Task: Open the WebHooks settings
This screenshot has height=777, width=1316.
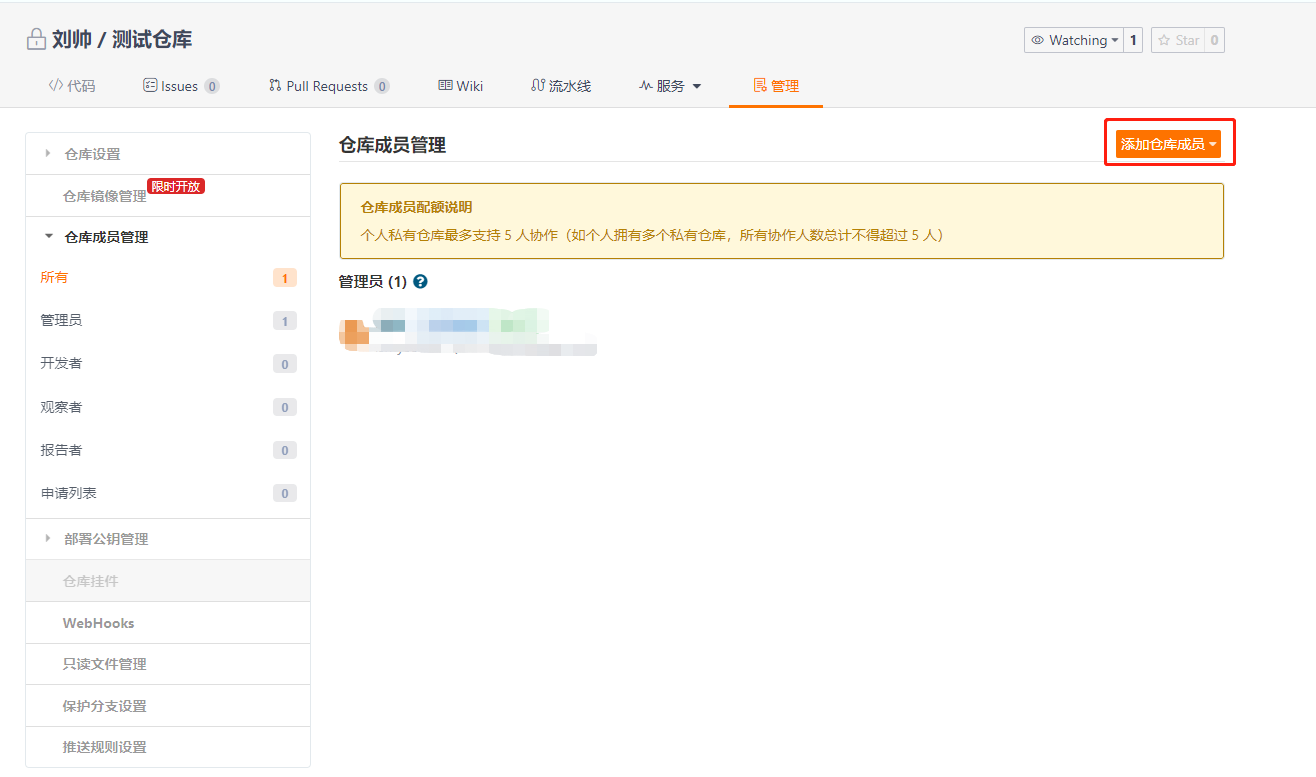Action: (x=168, y=623)
